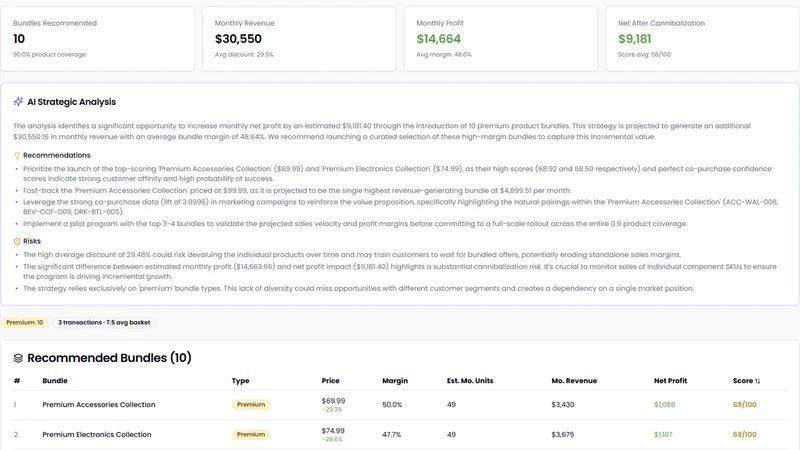Click the recommendation about pilot program
Image resolution: width=800 pixels, height=450 pixels.
click(x=355, y=224)
